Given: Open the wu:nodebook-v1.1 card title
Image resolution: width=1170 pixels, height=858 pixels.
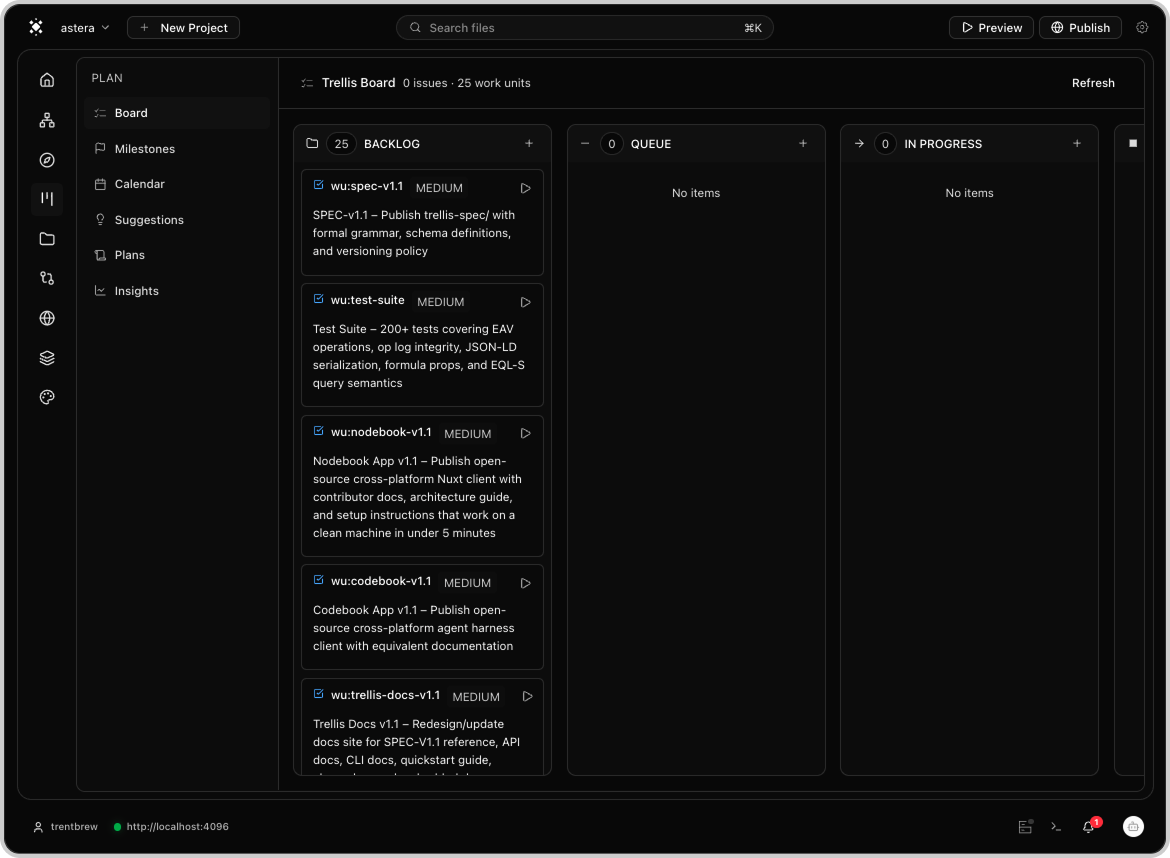Looking at the screenshot, I should click(x=381, y=432).
